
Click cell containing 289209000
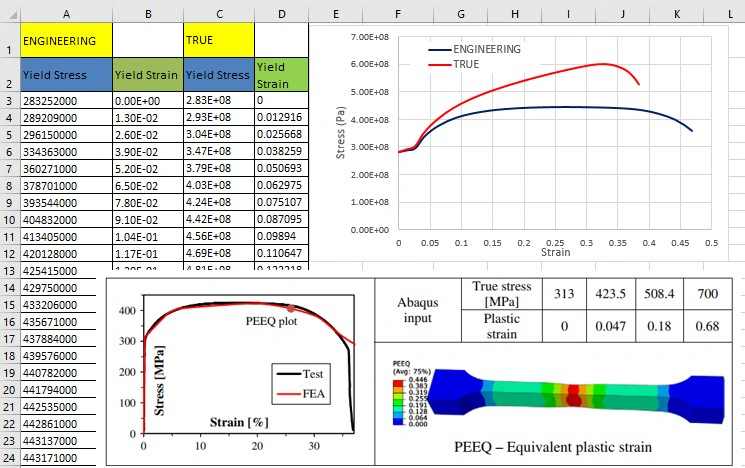pyautogui.click(x=66, y=118)
